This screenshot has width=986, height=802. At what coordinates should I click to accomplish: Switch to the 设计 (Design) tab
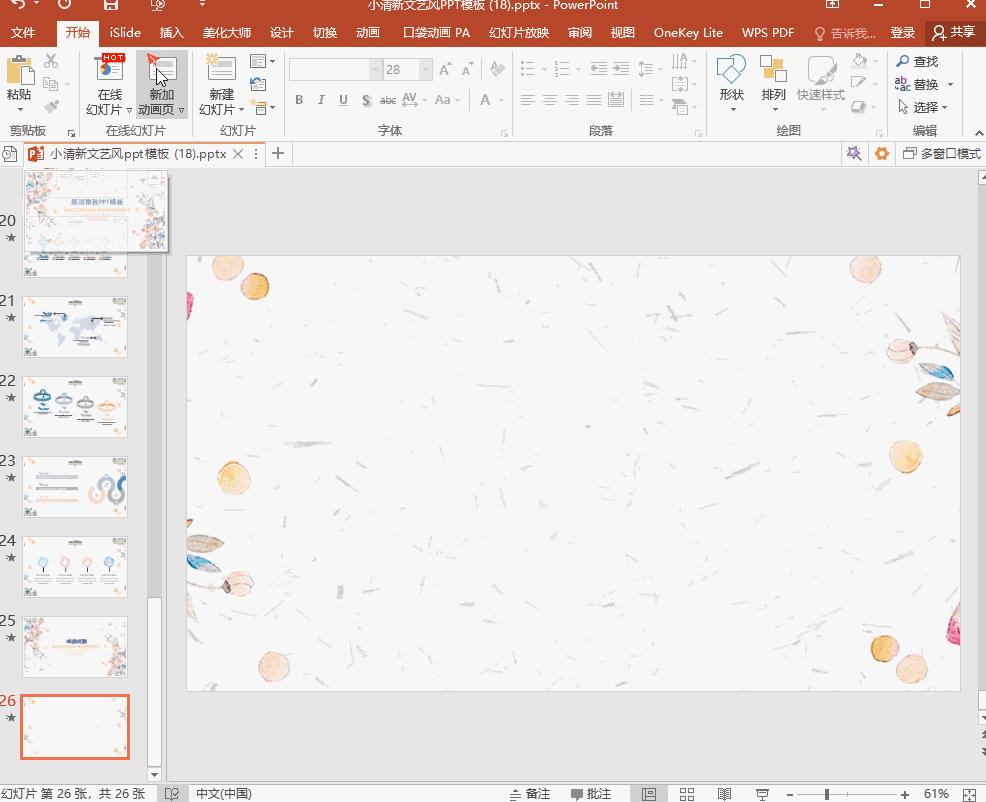[282, 32]
